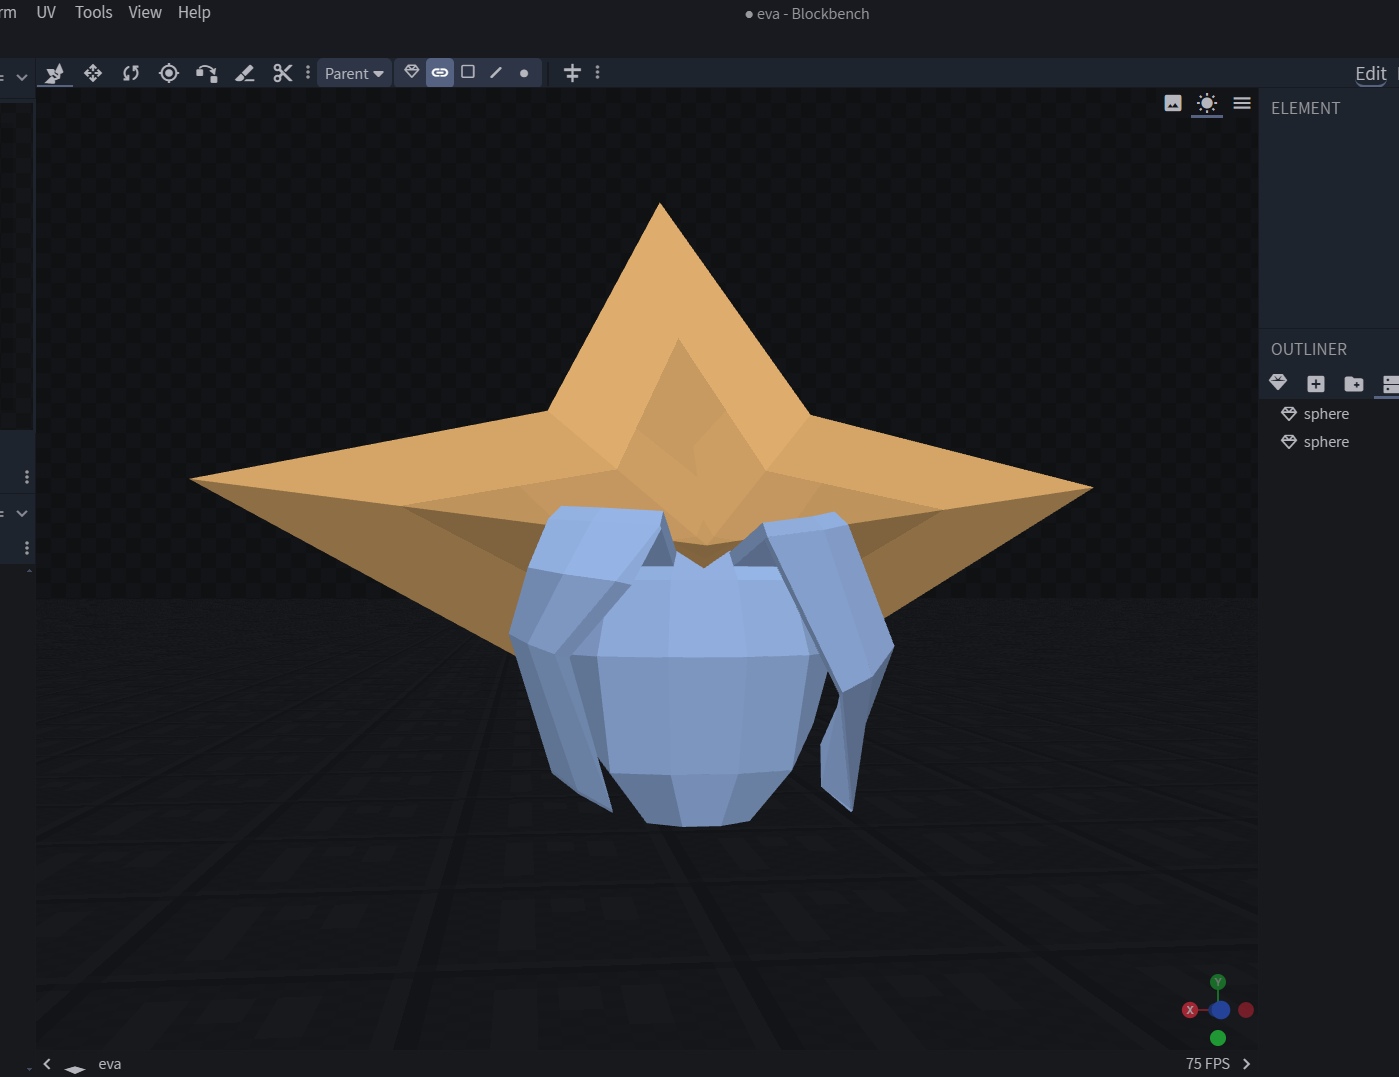Toggle viewport shading with the sun icon
The width and height of the screenshot is (1399, 1077).
(1207, 103)
